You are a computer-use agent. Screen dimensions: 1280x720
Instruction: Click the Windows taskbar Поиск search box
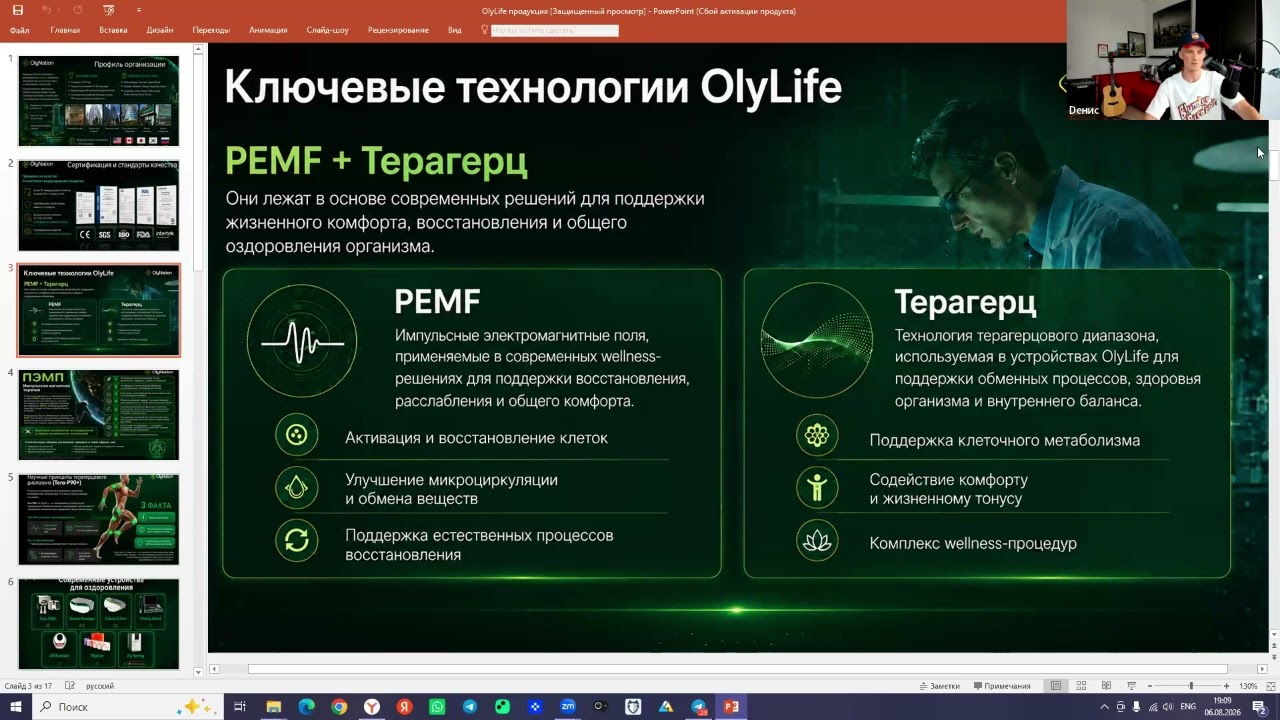point(128,707)
